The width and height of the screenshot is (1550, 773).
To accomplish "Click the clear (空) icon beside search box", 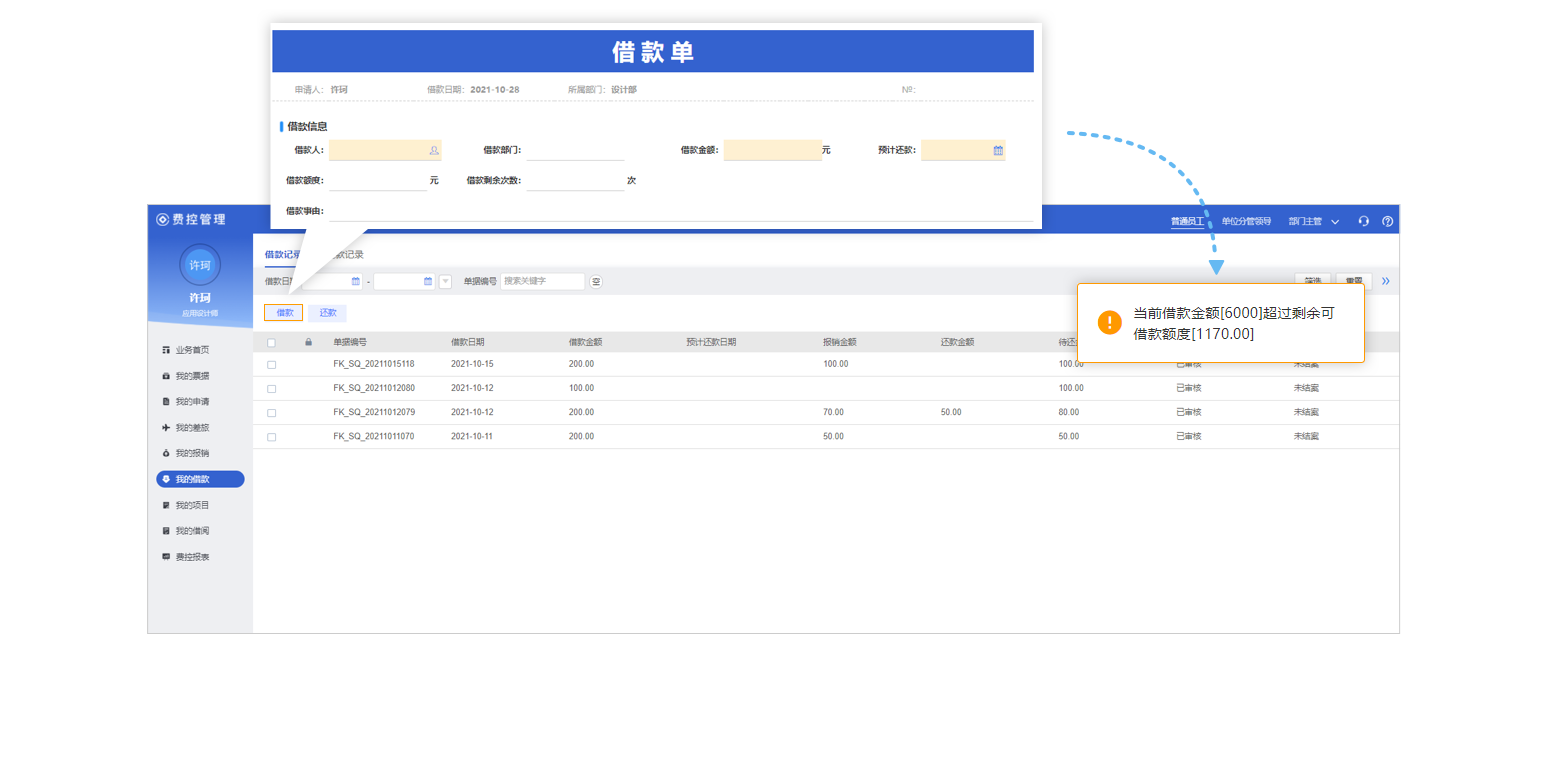I will (596, 282).
